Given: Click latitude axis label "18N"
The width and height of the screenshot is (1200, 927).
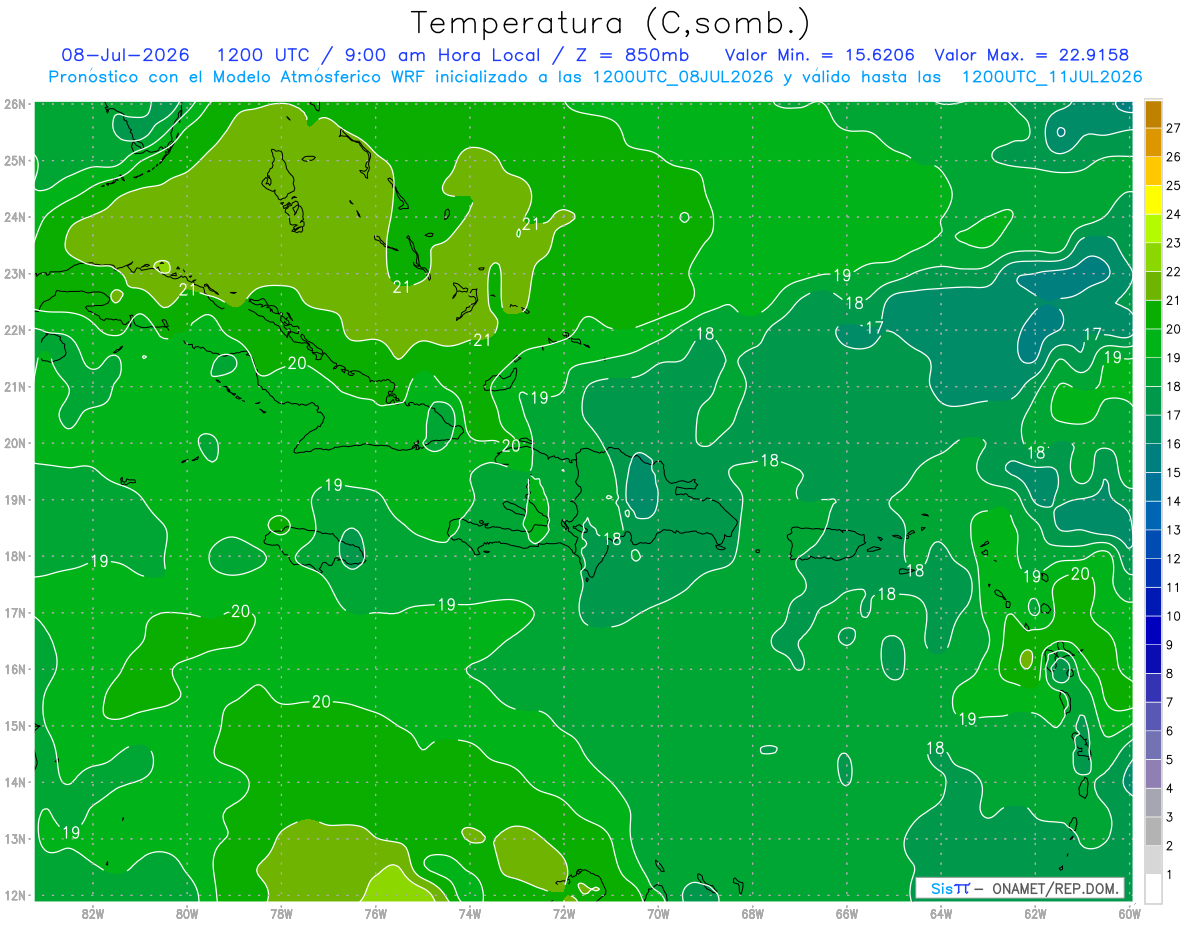Looking at the screenshot, I should tap(15, 556).
